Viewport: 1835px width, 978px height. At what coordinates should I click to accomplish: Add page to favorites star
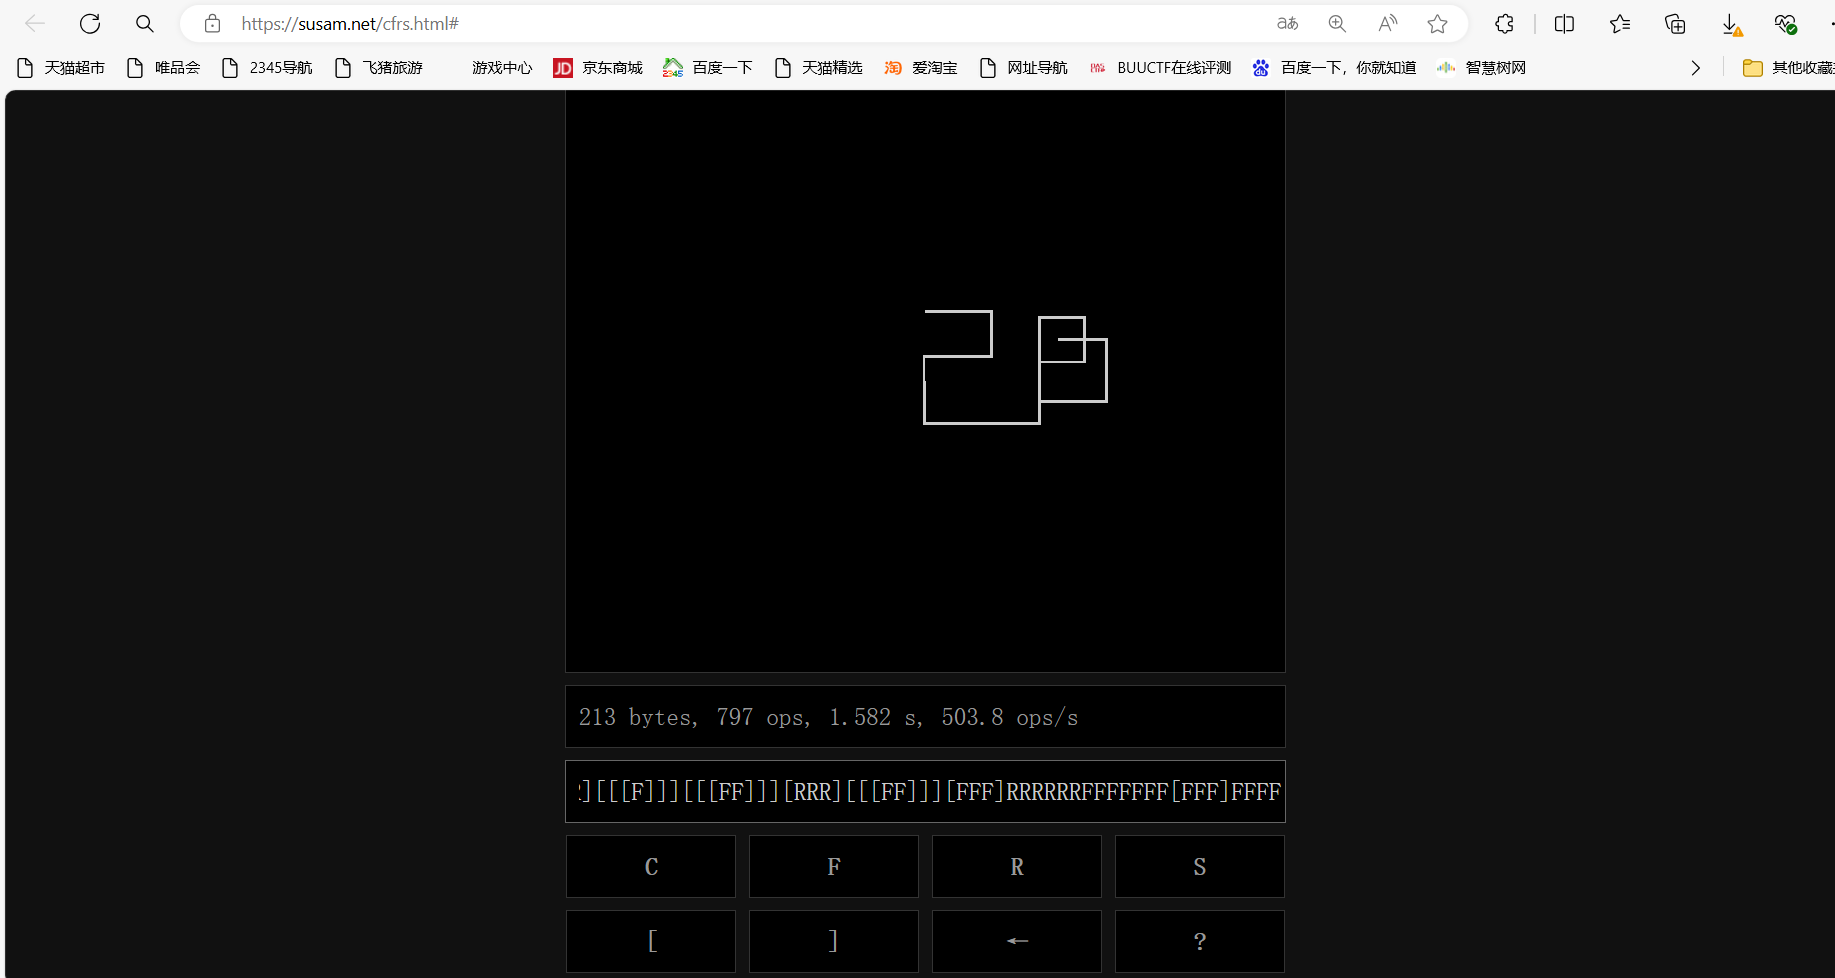click(1438, 24)
